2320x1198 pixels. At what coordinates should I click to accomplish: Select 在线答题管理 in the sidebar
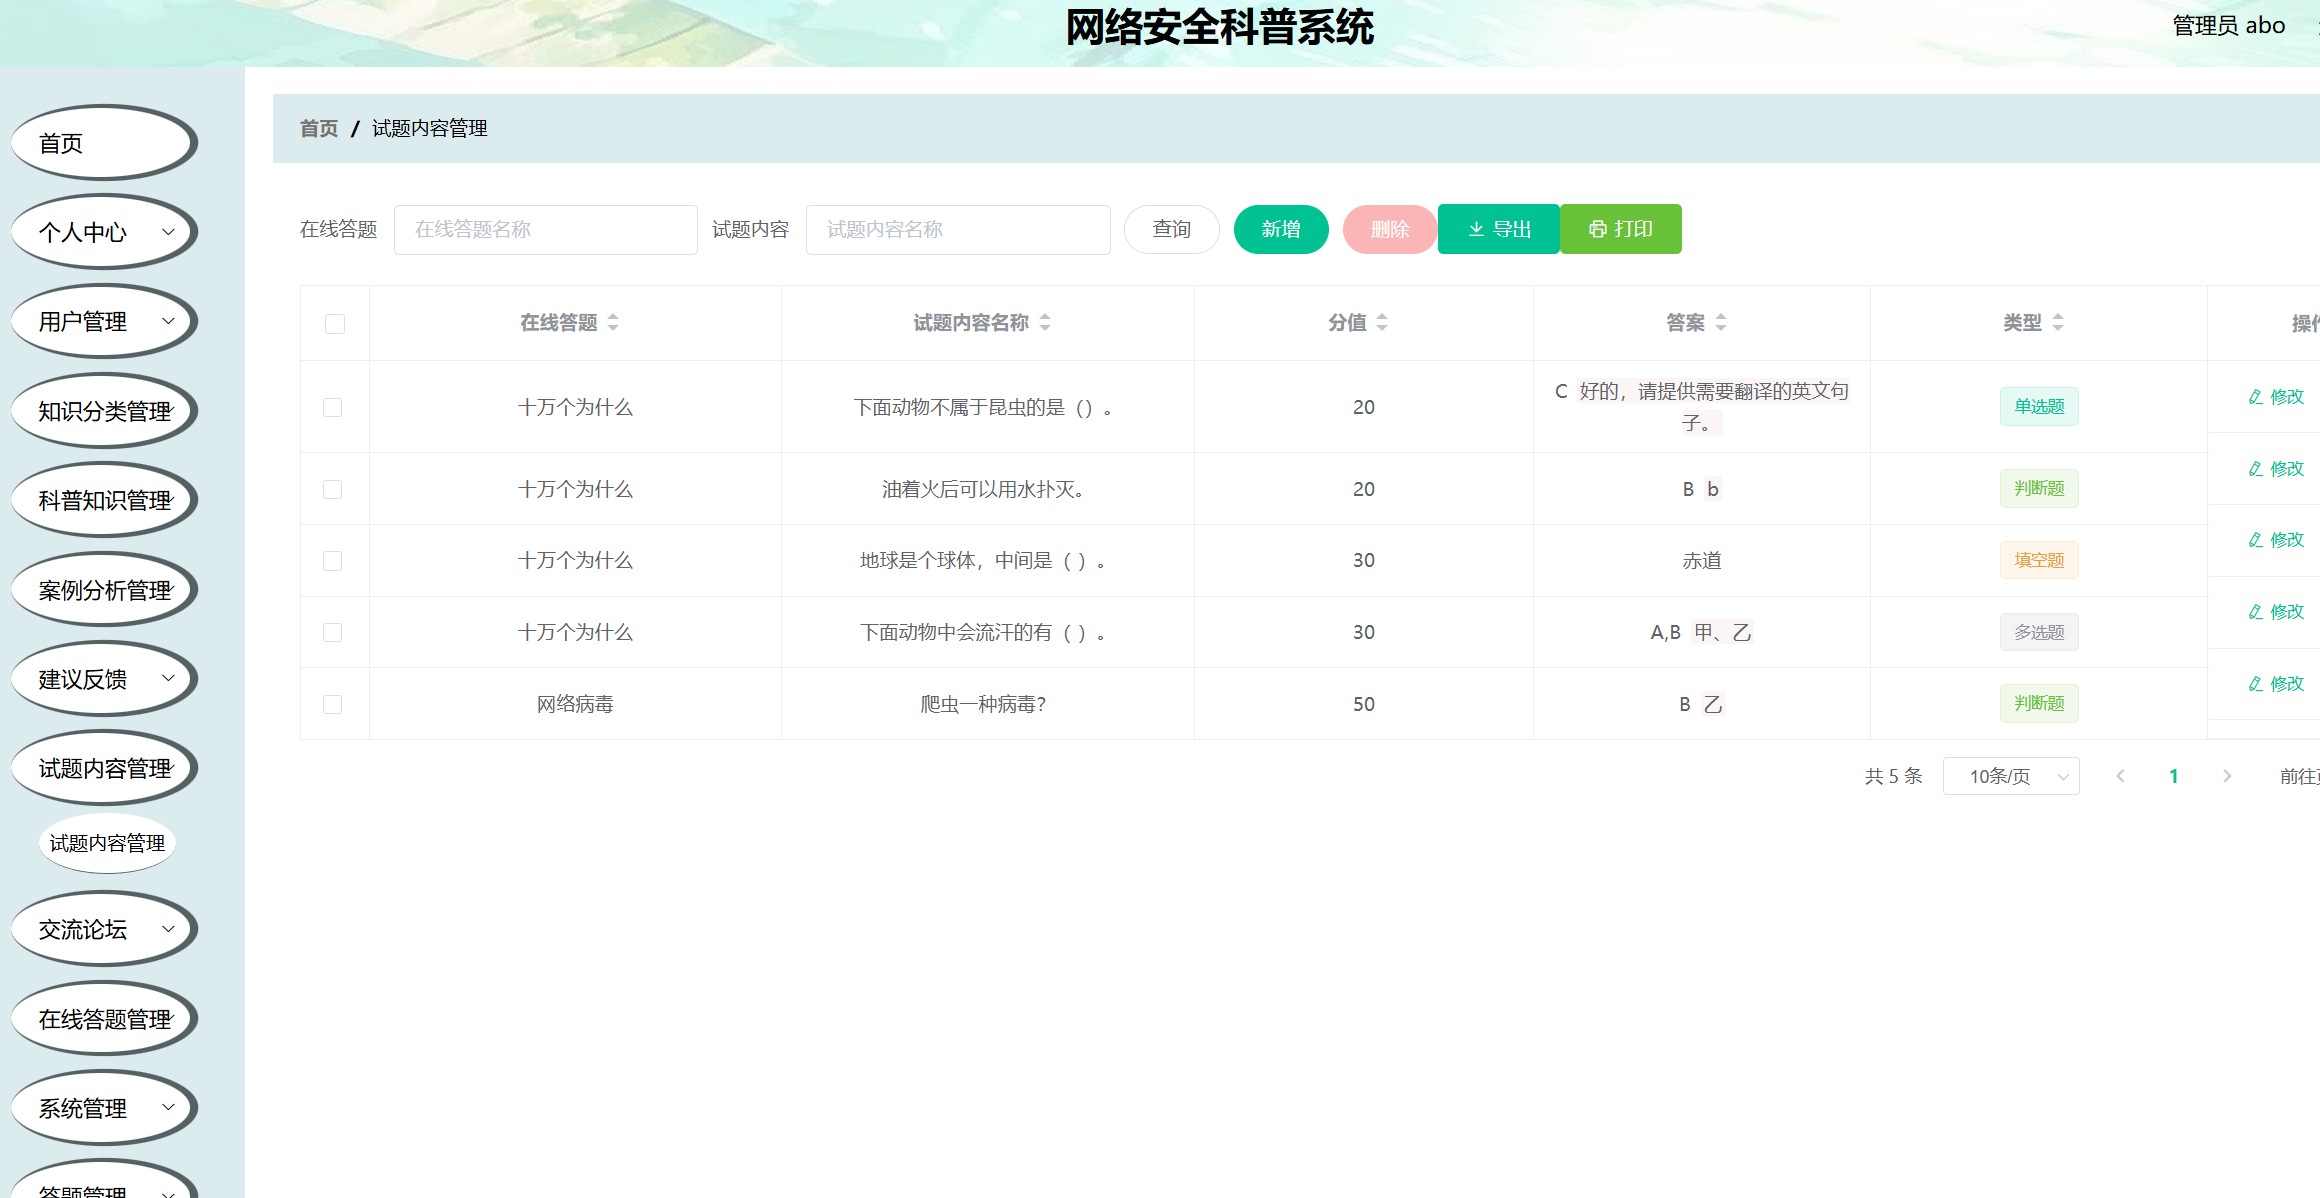coord(103,1017)
